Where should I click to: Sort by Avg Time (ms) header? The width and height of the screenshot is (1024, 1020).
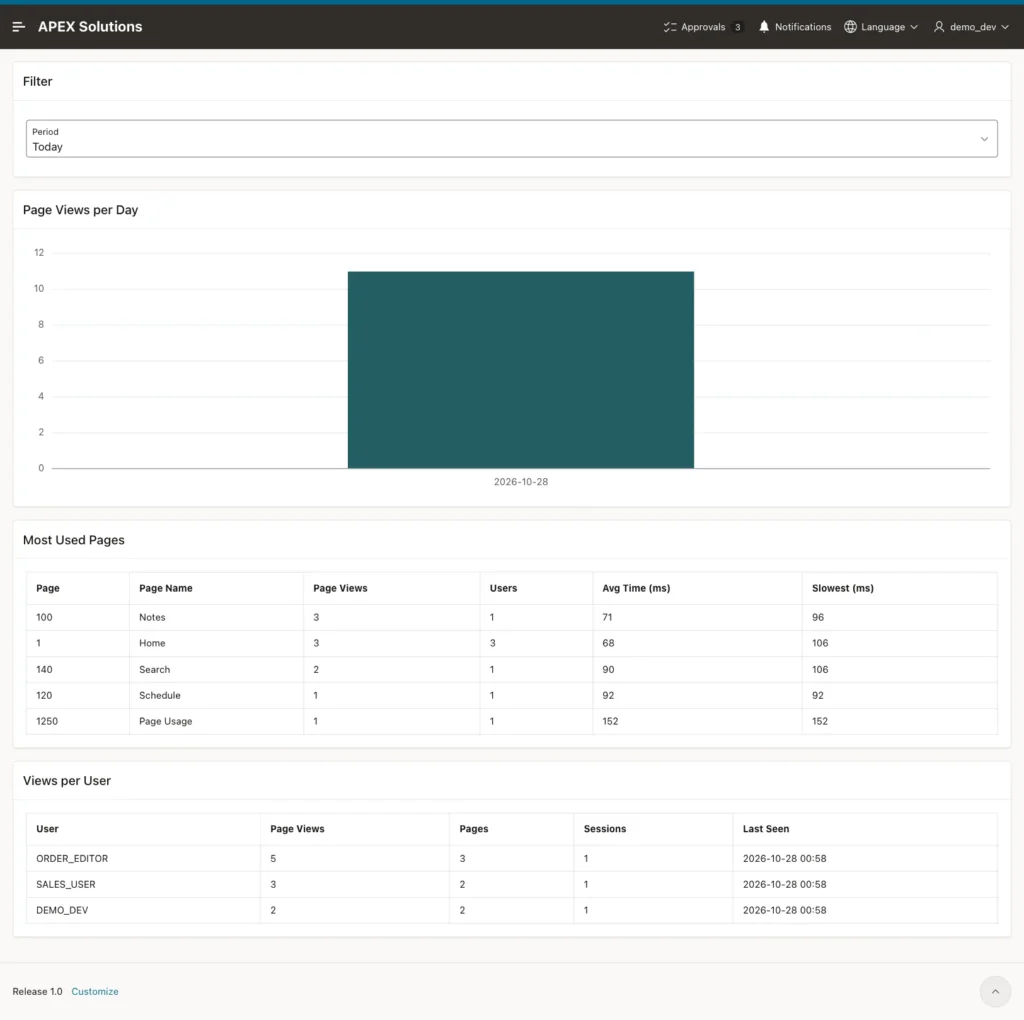pos(636,588)
